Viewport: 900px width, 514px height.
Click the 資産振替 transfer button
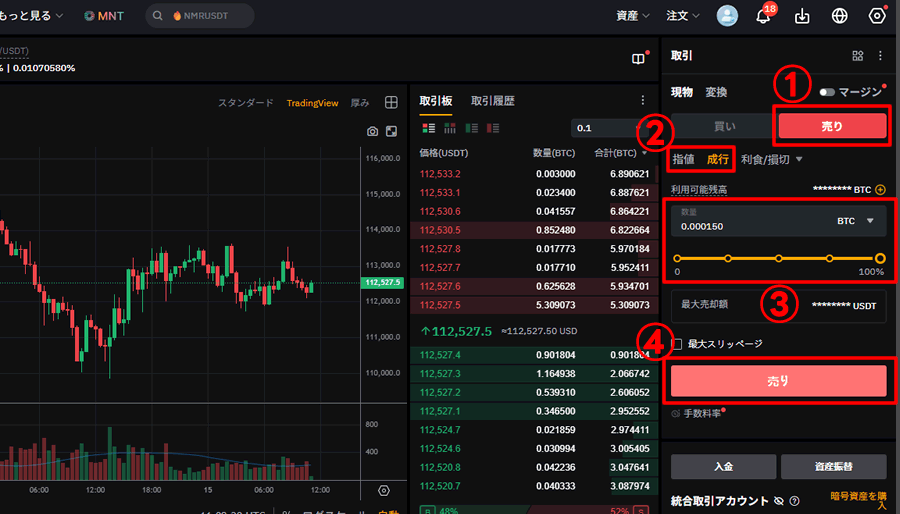[x=833, y=467]
